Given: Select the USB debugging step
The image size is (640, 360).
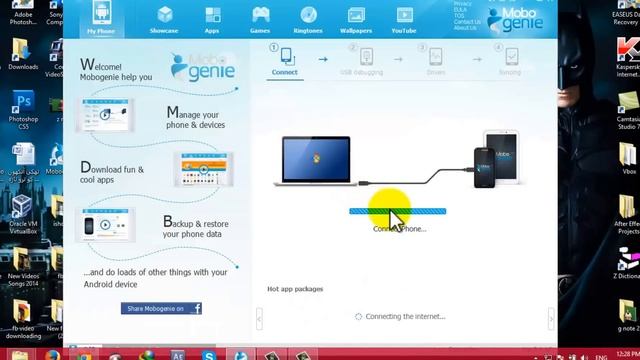Looking at the screenshot, I should click(x=362, y=61).
